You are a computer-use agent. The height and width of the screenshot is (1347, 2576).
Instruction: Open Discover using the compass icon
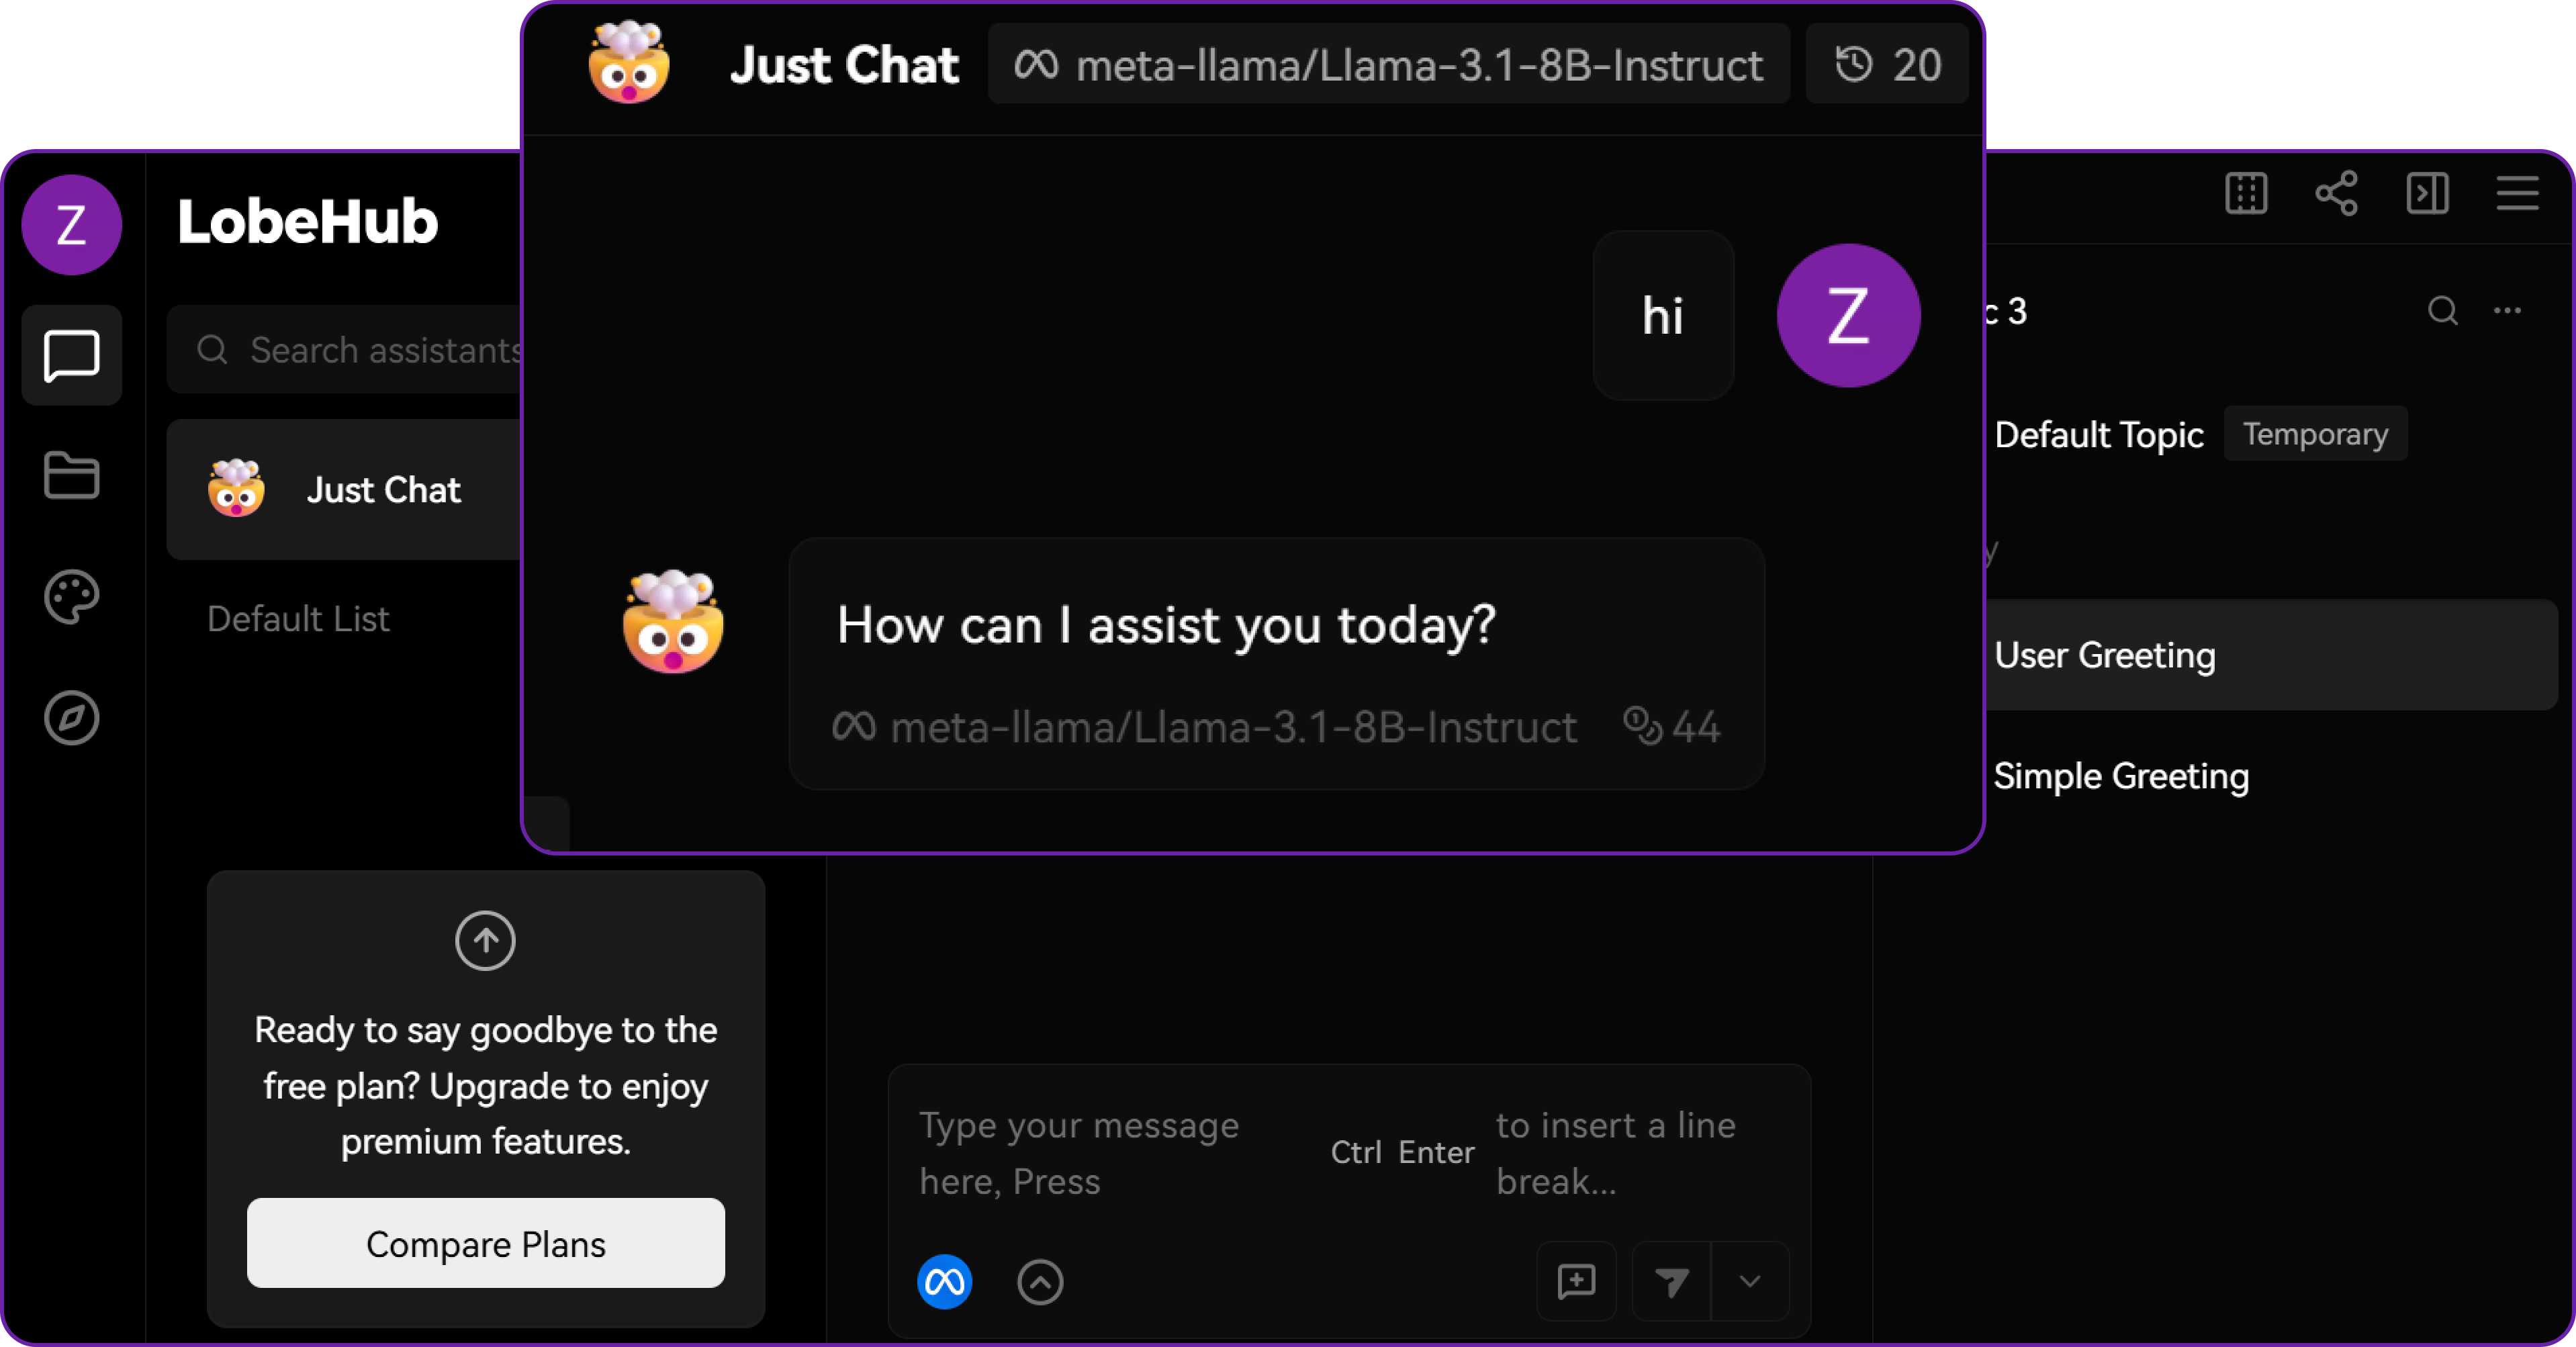[71, 718]
